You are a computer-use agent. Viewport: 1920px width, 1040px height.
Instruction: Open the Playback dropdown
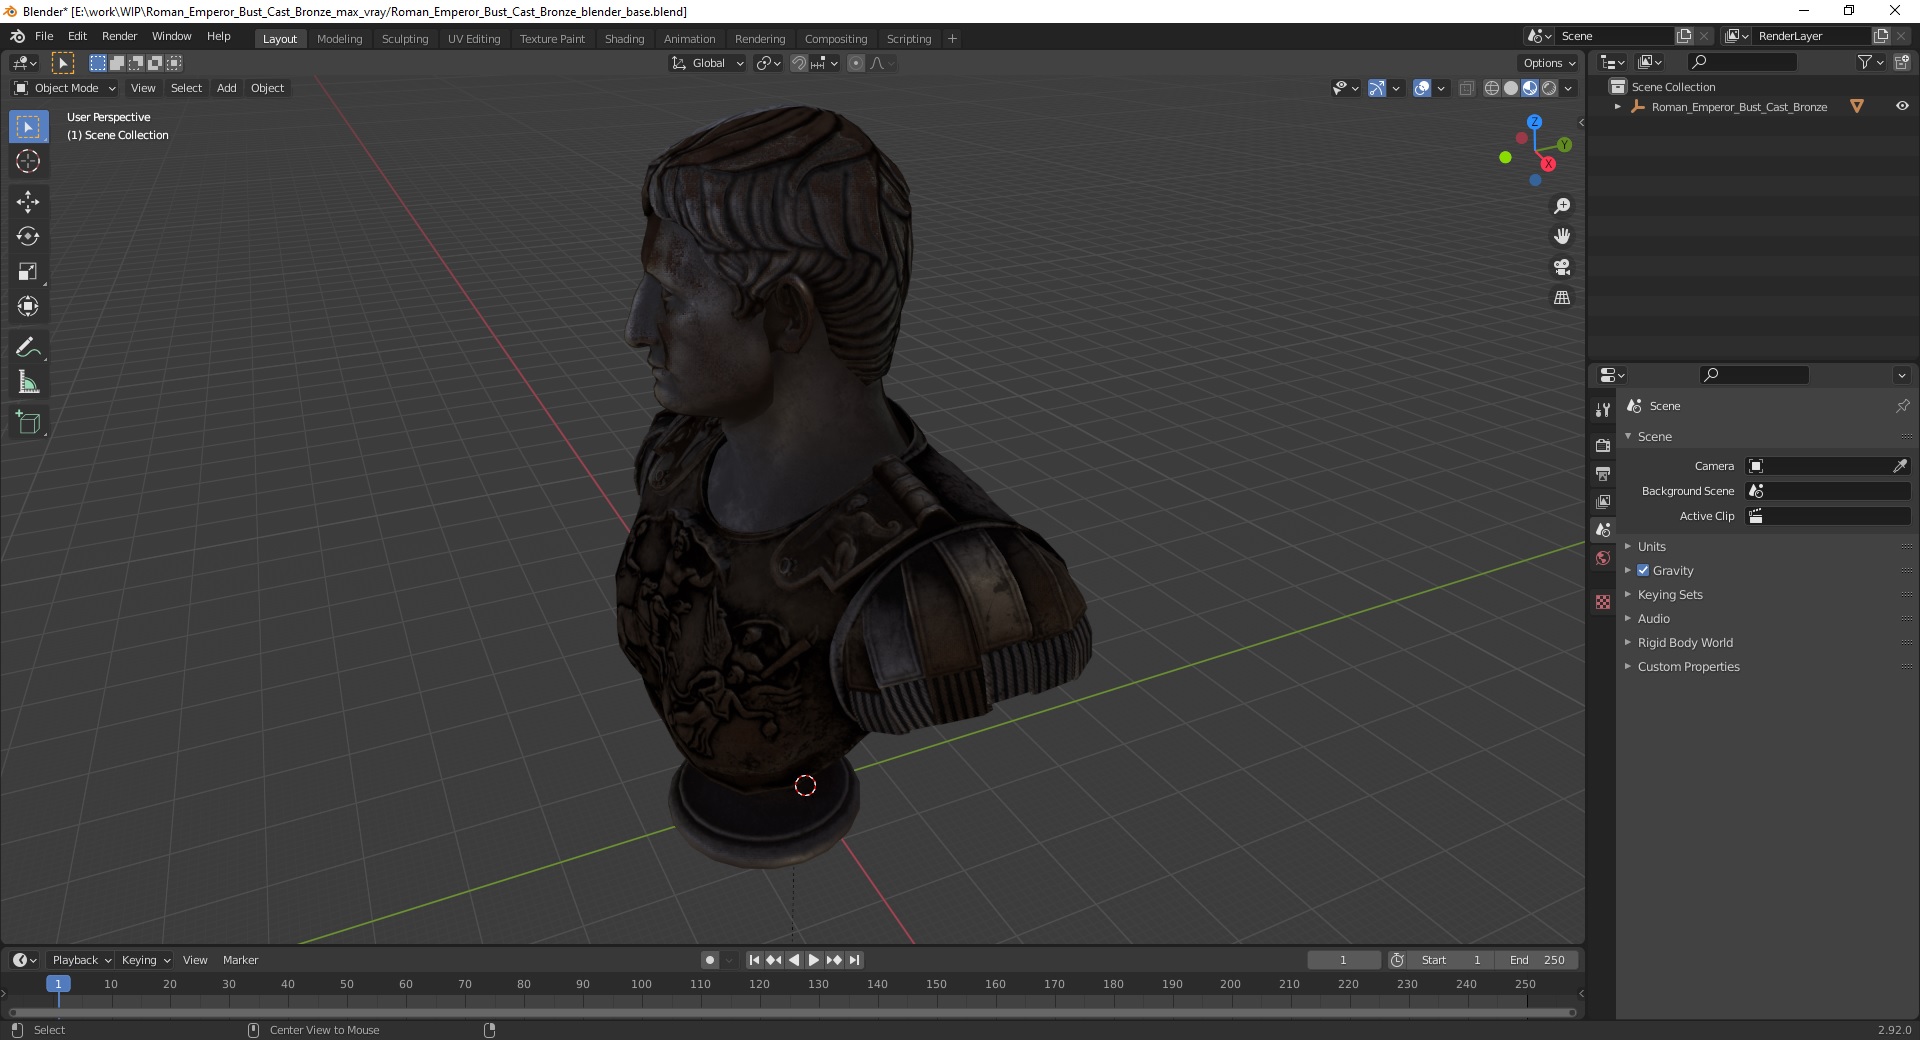81,960
